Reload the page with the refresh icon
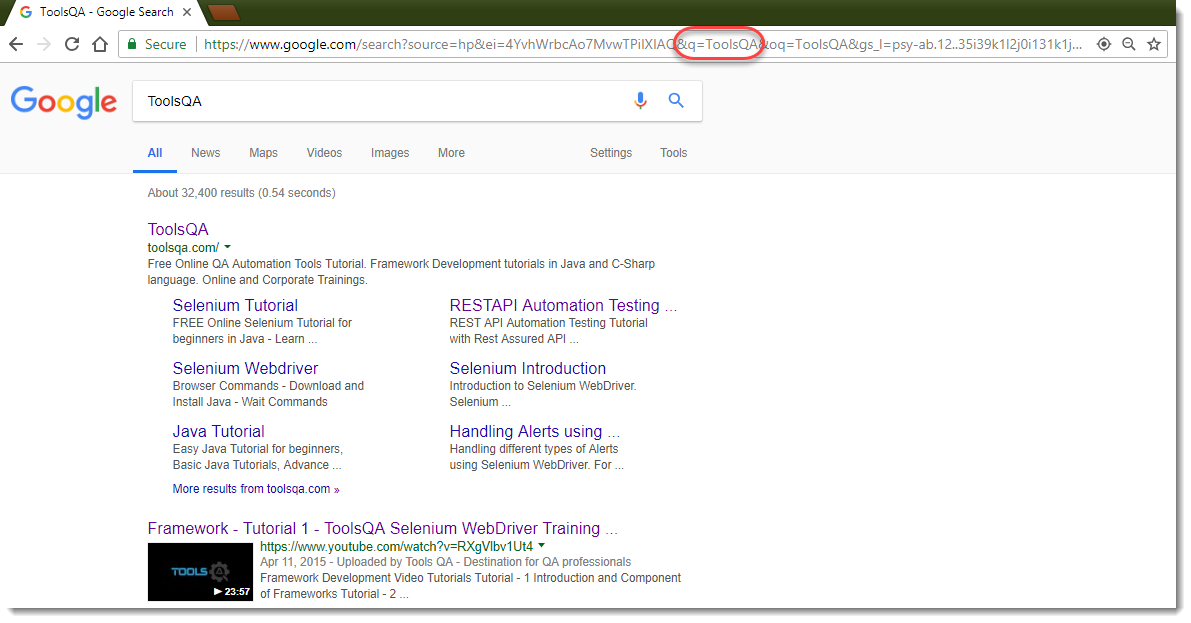This screenshot has width=1191, height=623. (72, 44)
